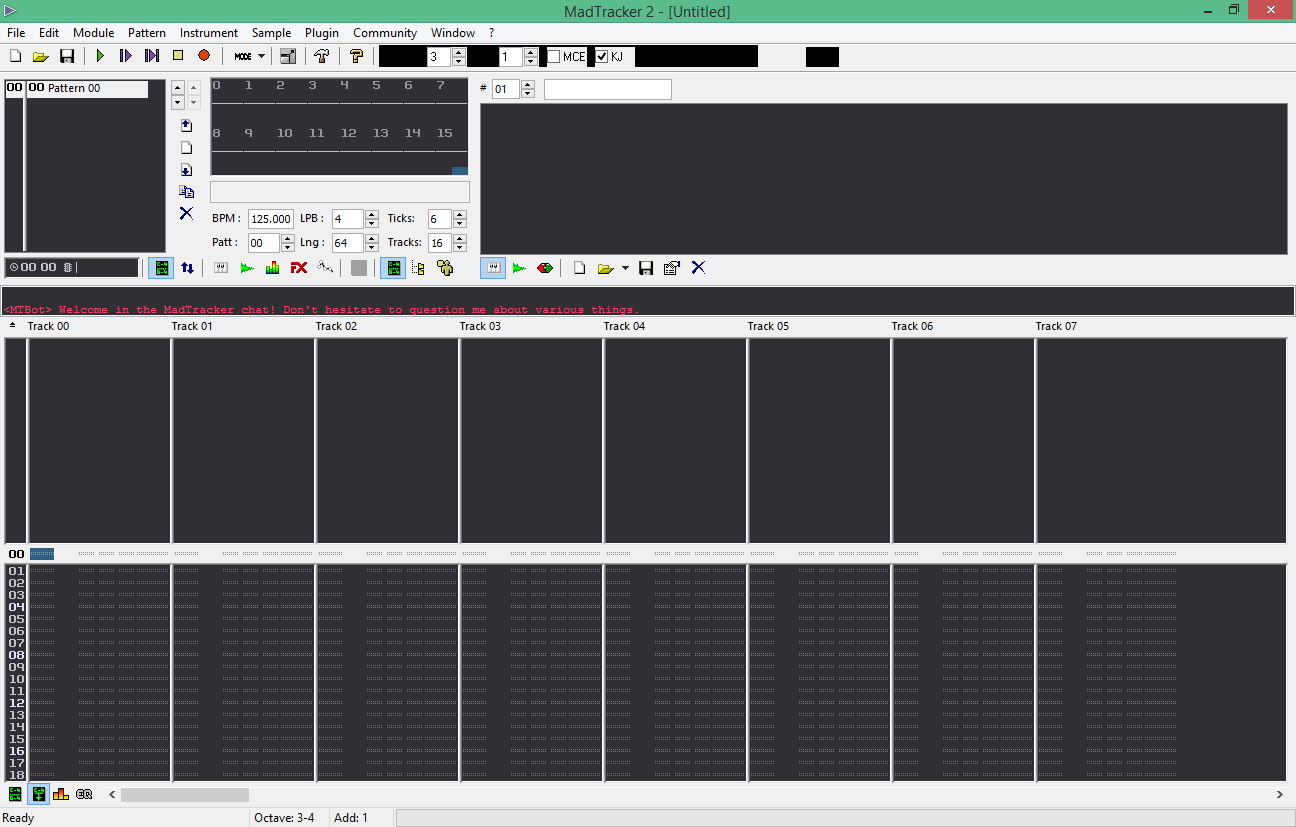
Task: Click the red FX icon
Action: [299, 268]
